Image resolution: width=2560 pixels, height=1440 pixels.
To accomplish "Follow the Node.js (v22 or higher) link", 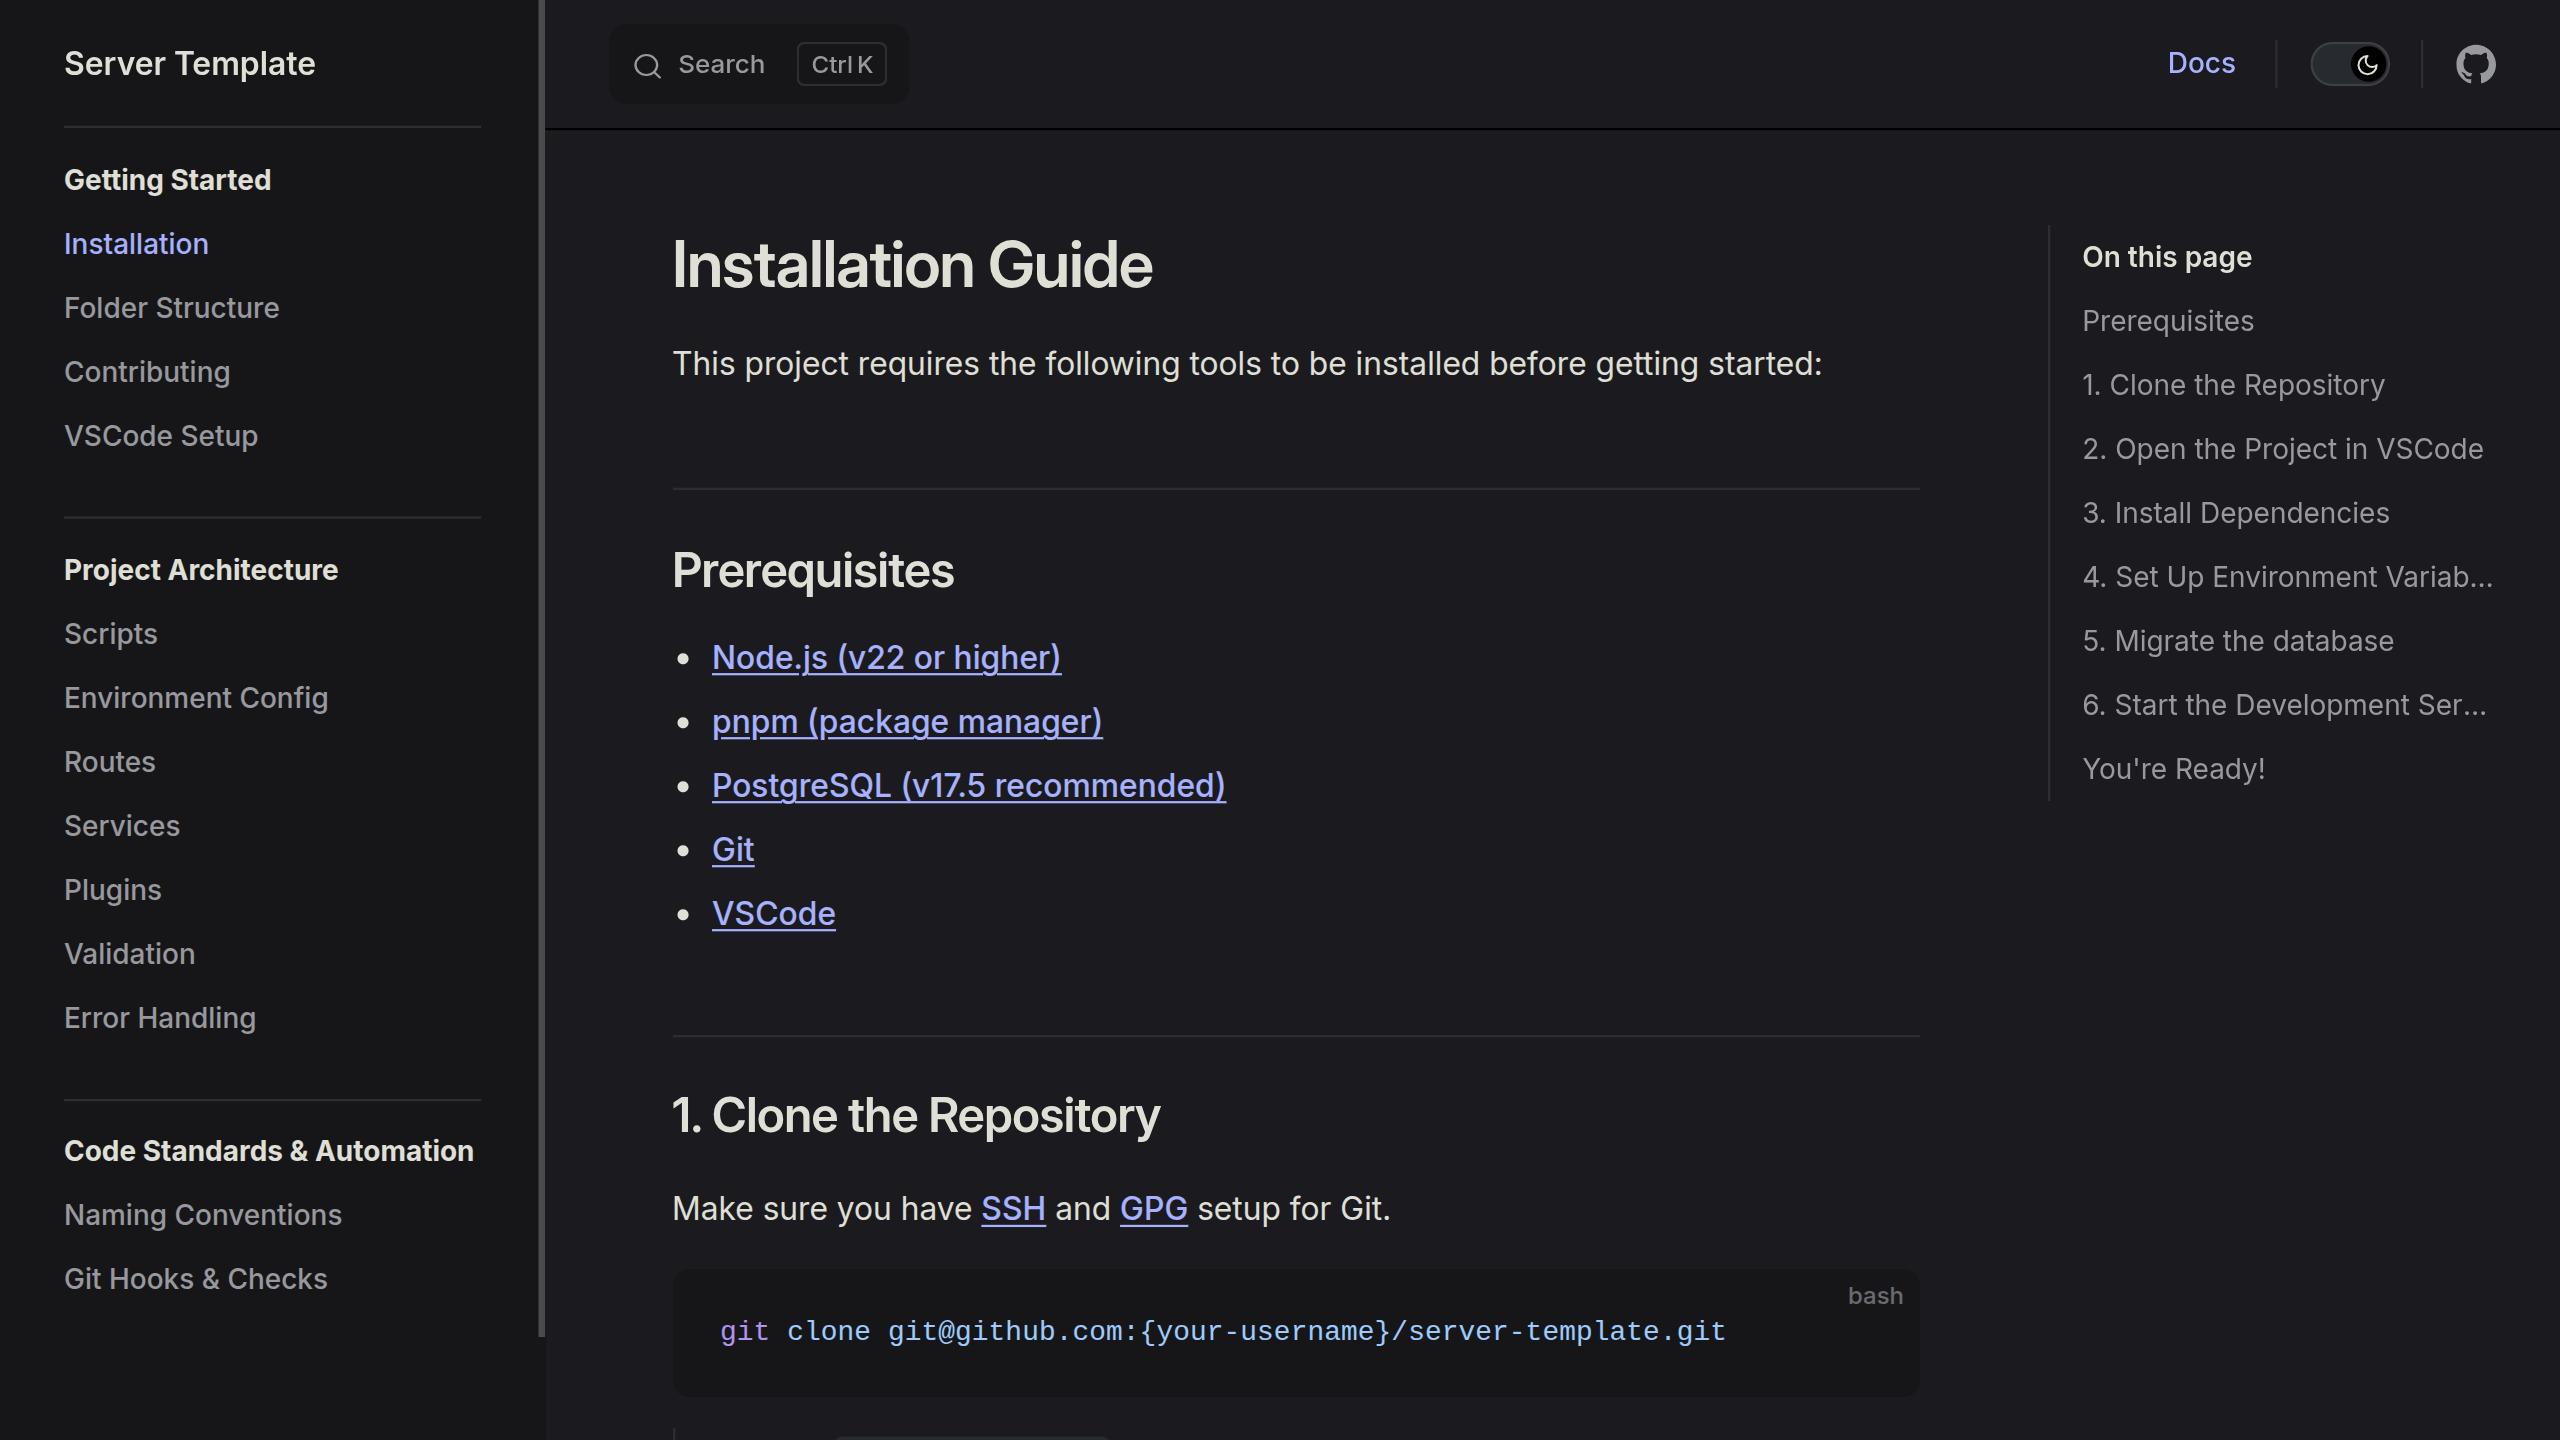I will click(886, 658).
